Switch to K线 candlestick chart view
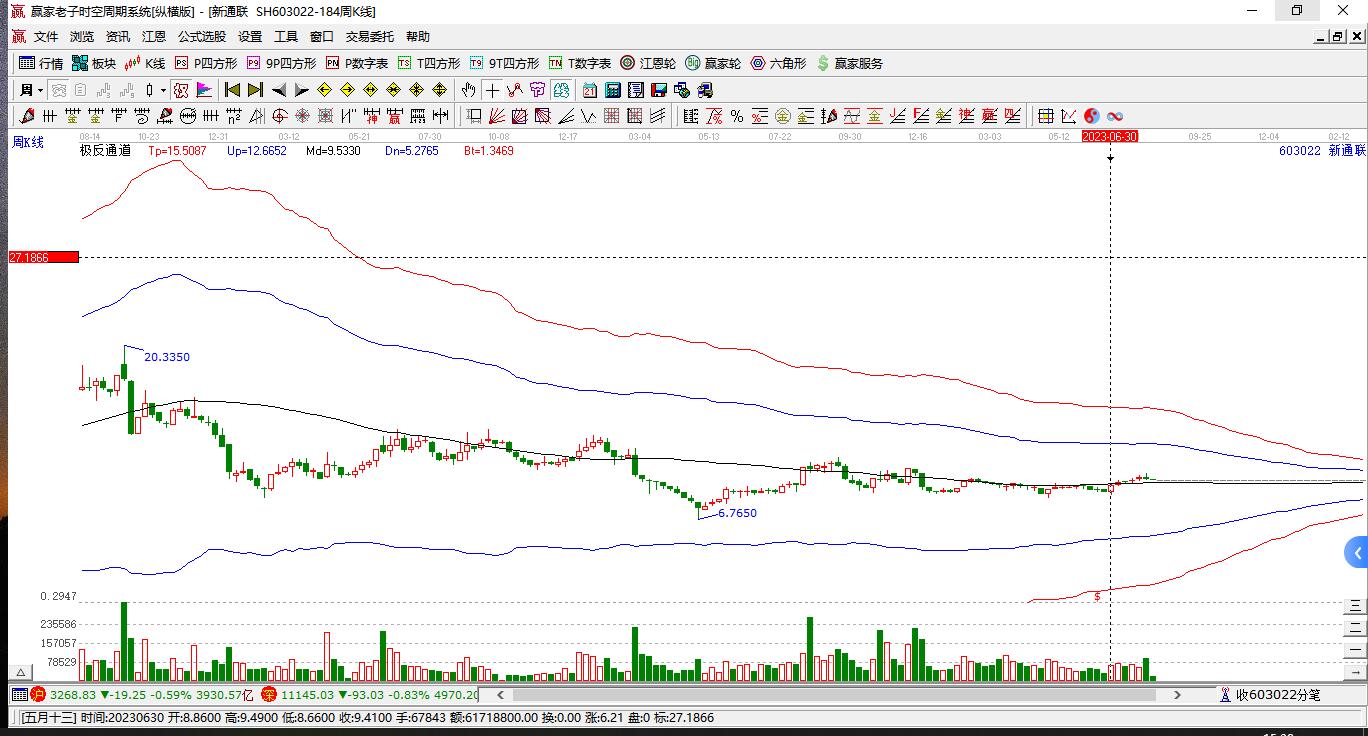This screenshot has height=736, width=1368. point(145,63)
